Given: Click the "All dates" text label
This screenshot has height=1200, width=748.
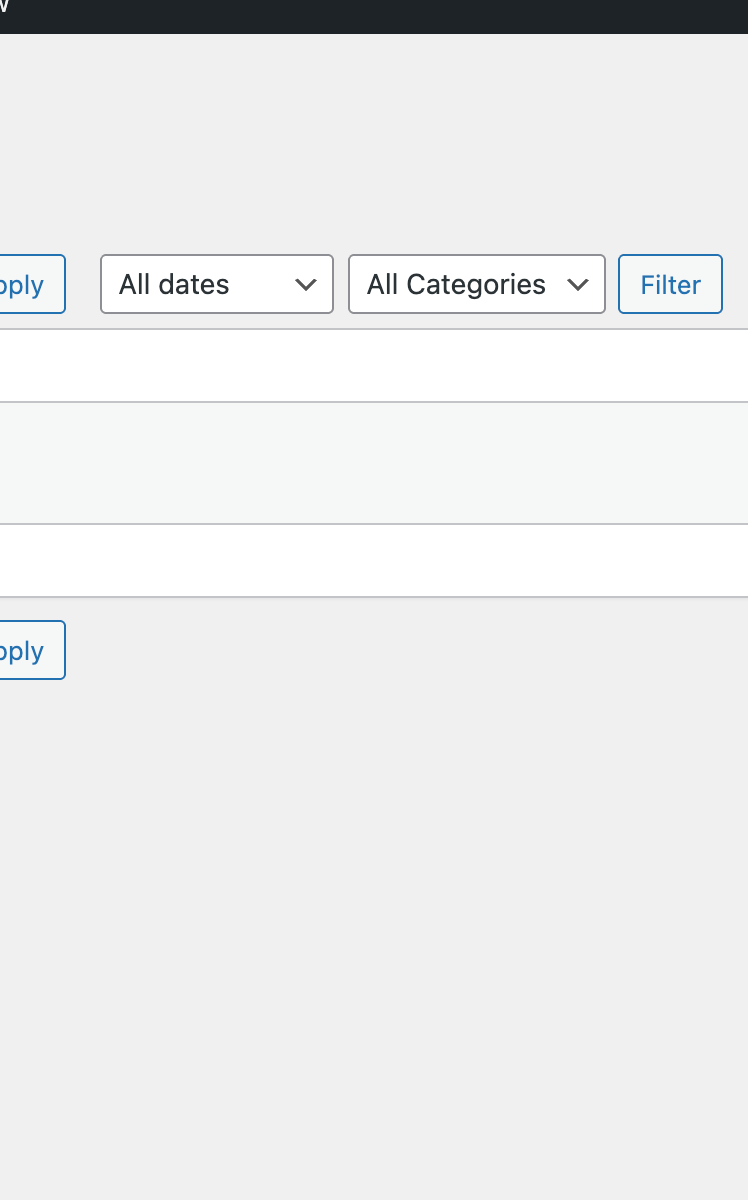Looking at the screenshot, I should (174, 285).
